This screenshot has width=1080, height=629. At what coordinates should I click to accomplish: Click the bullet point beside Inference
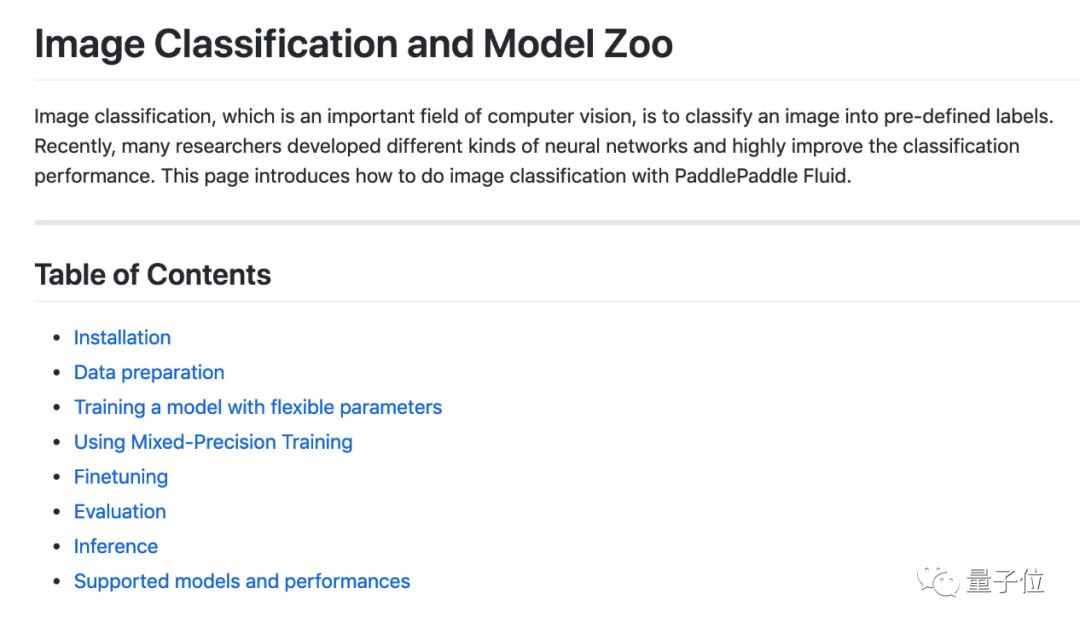56,547
